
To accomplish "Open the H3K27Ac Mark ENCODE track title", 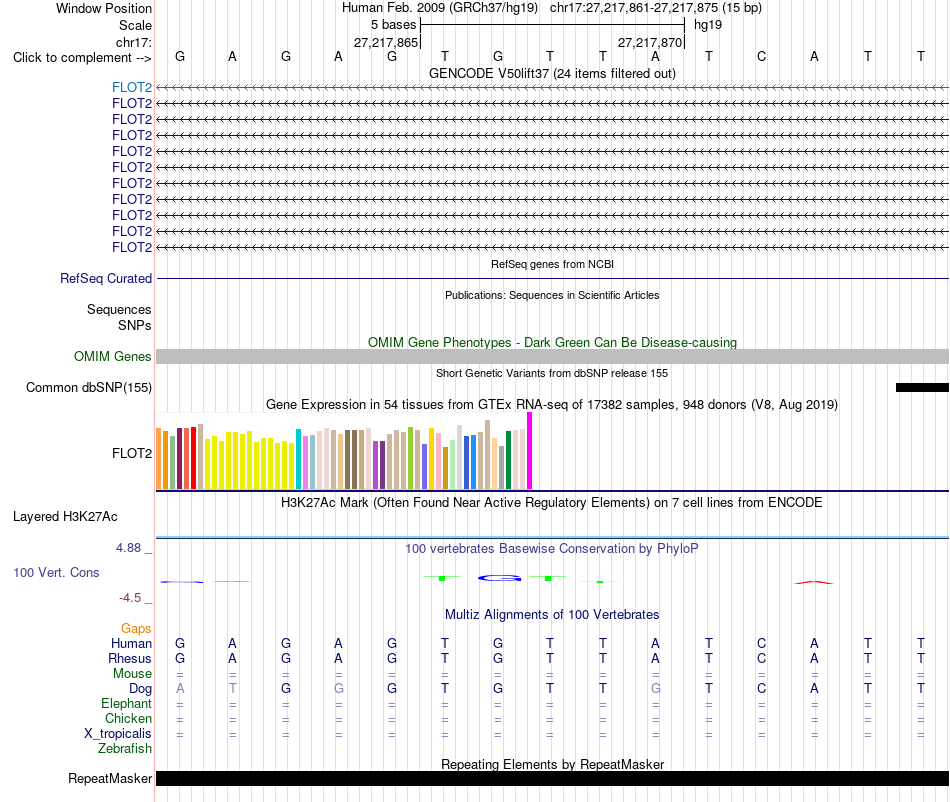I will pos(552,503).
